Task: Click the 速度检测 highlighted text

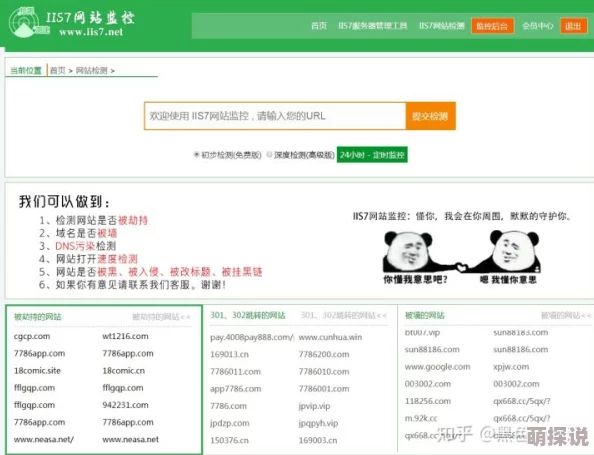Action: click(x=117, y=259)
